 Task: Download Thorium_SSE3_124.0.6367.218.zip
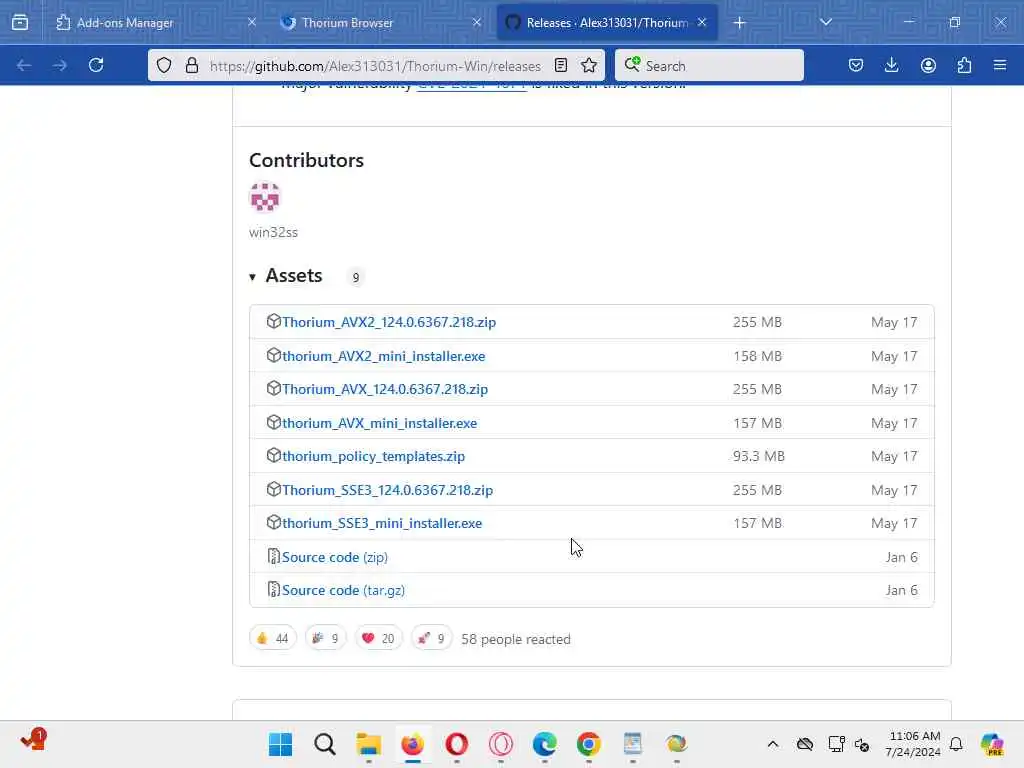(x=387, y=490)
